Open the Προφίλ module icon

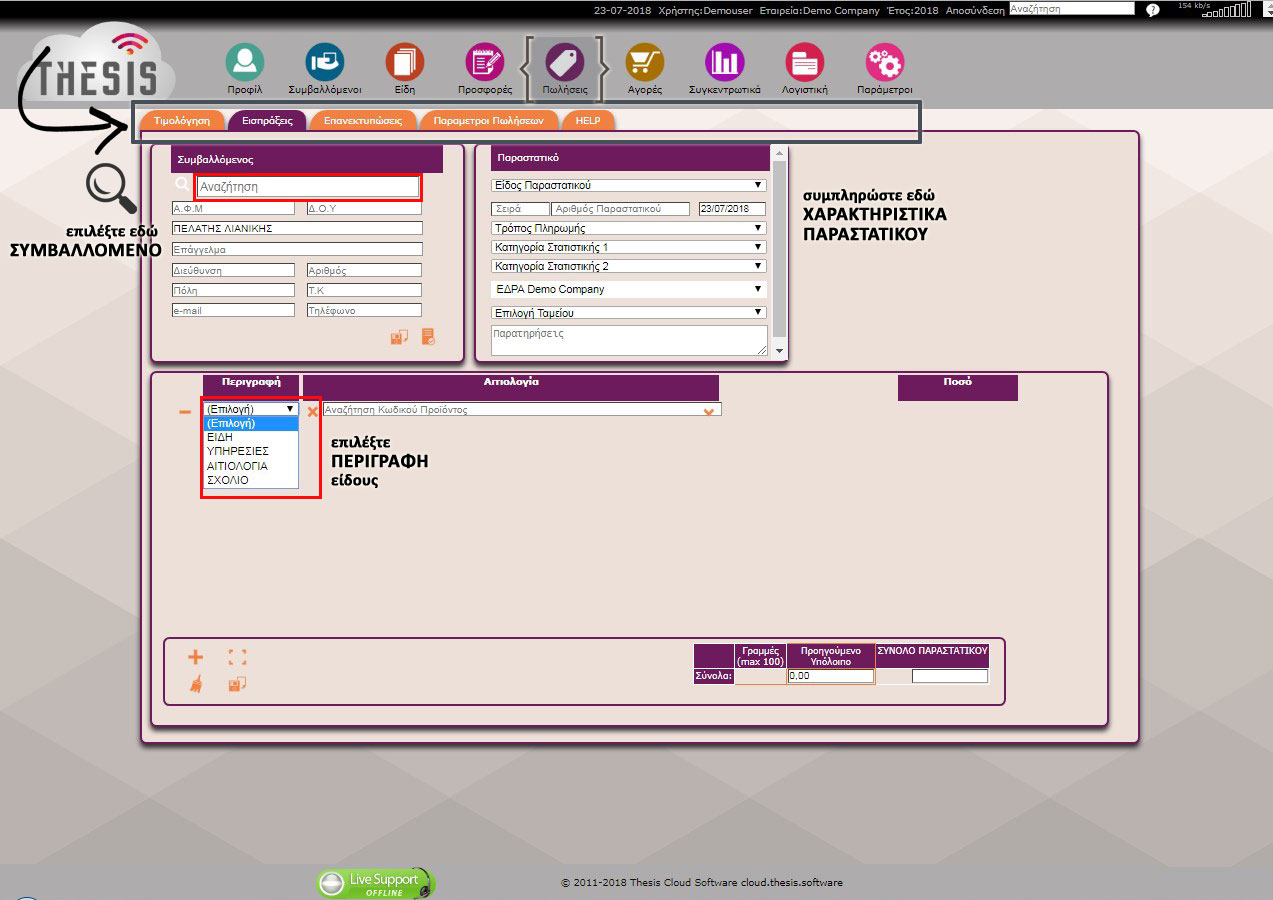coord(244,62)
